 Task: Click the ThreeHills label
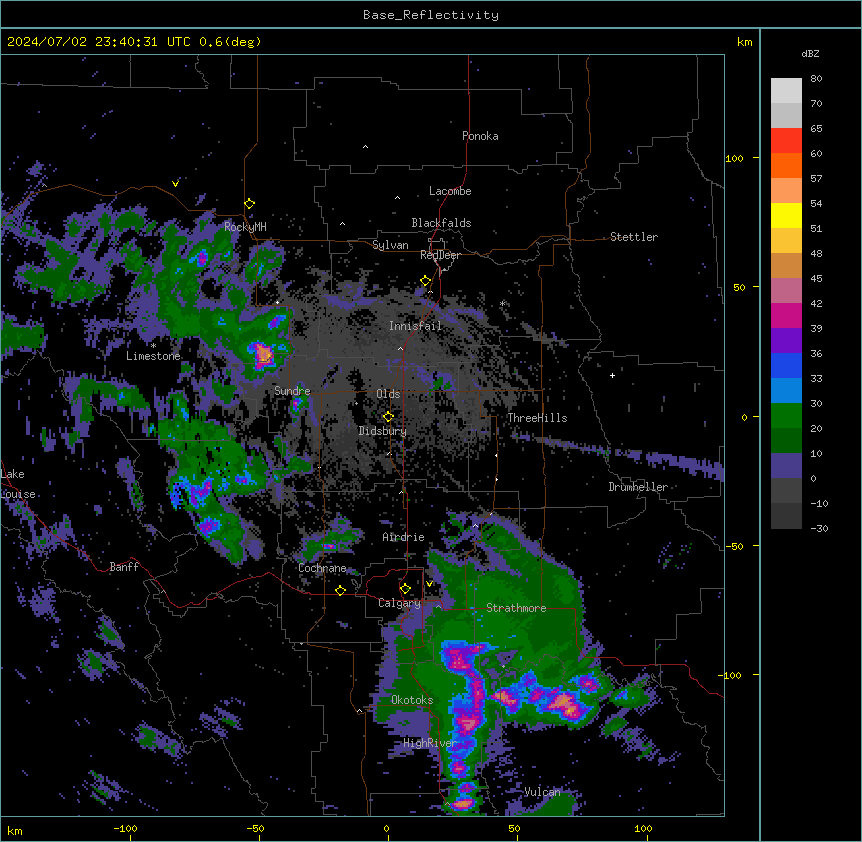(x=537, y=418)
